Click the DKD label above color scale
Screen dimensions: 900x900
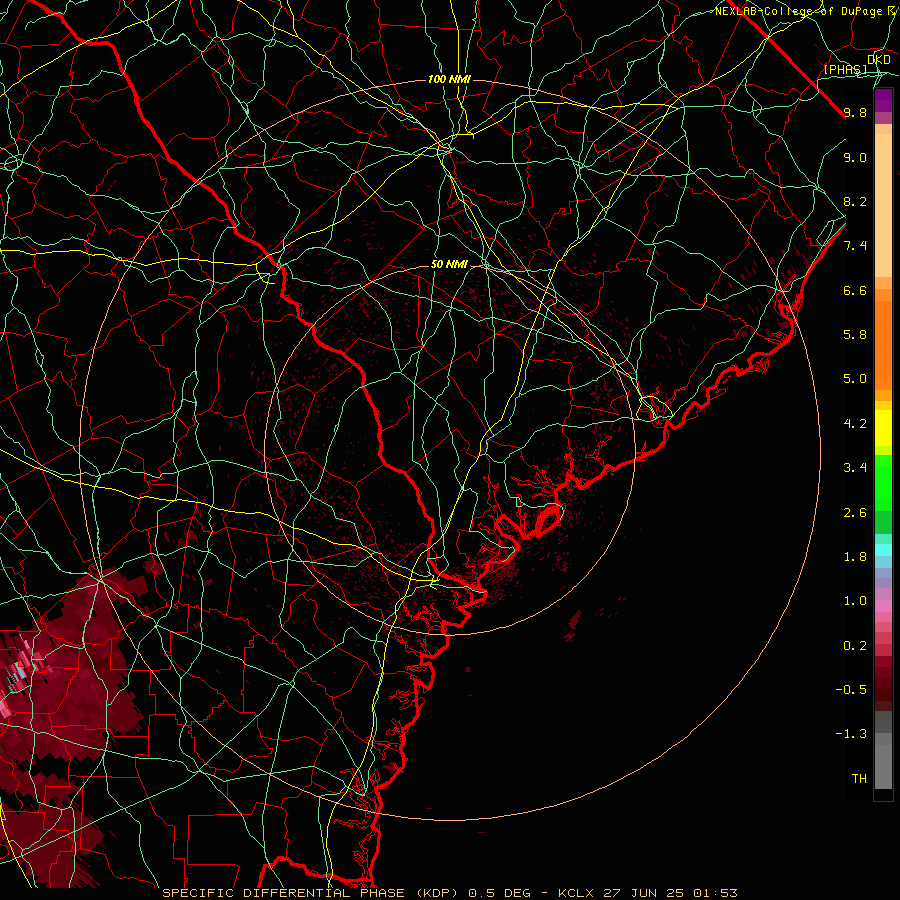[x=879, y=60]
